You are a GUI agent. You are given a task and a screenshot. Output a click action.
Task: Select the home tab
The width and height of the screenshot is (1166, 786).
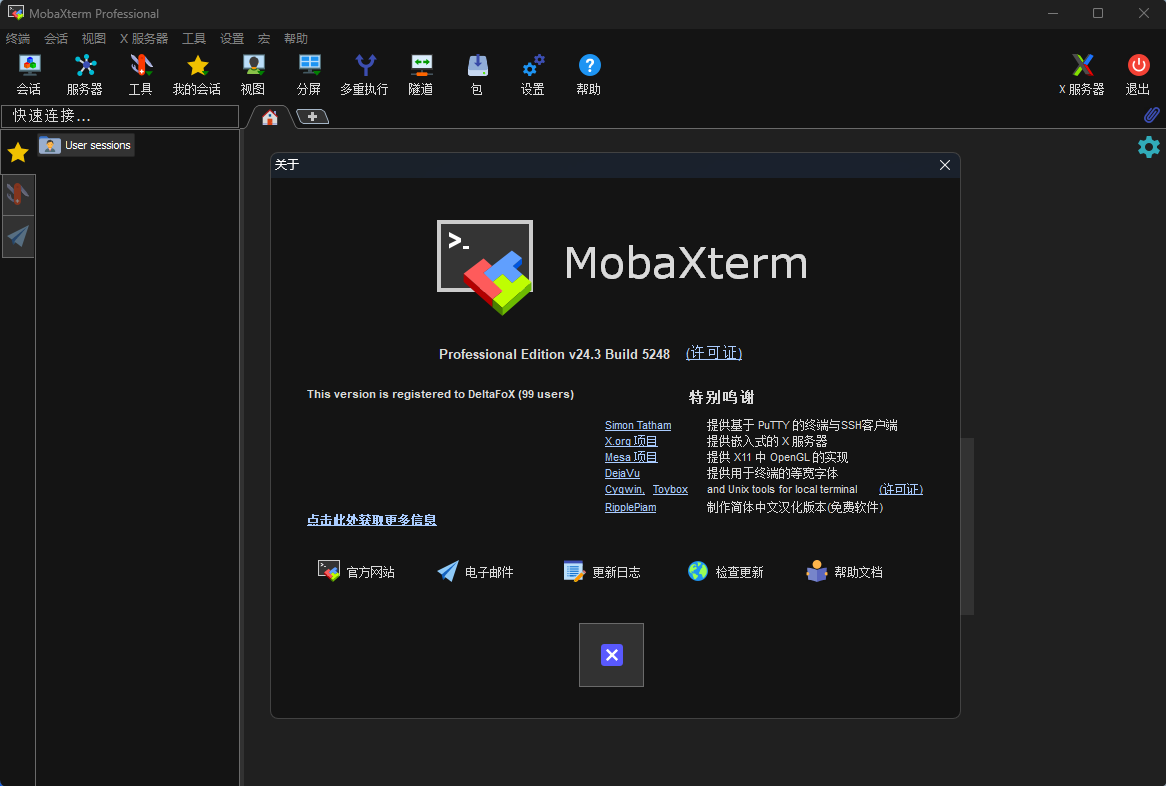pos(270,117)
